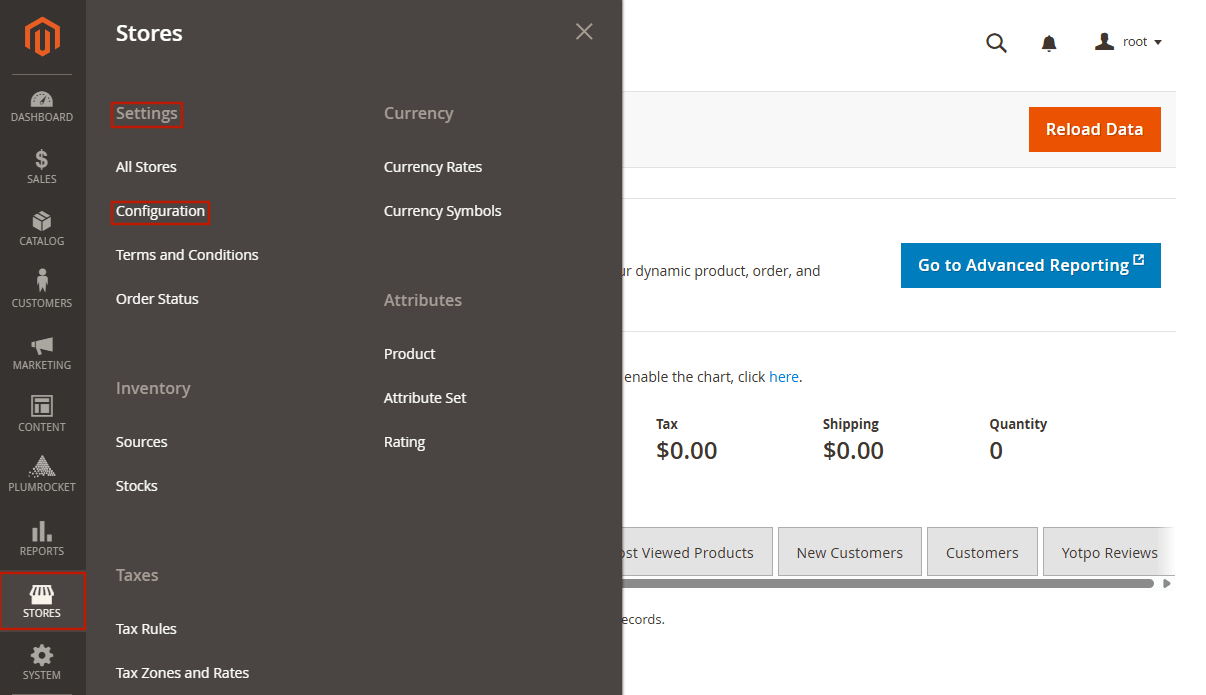Open Tax Rules menu item
The image size is (1206, 695).
point(146,629)
